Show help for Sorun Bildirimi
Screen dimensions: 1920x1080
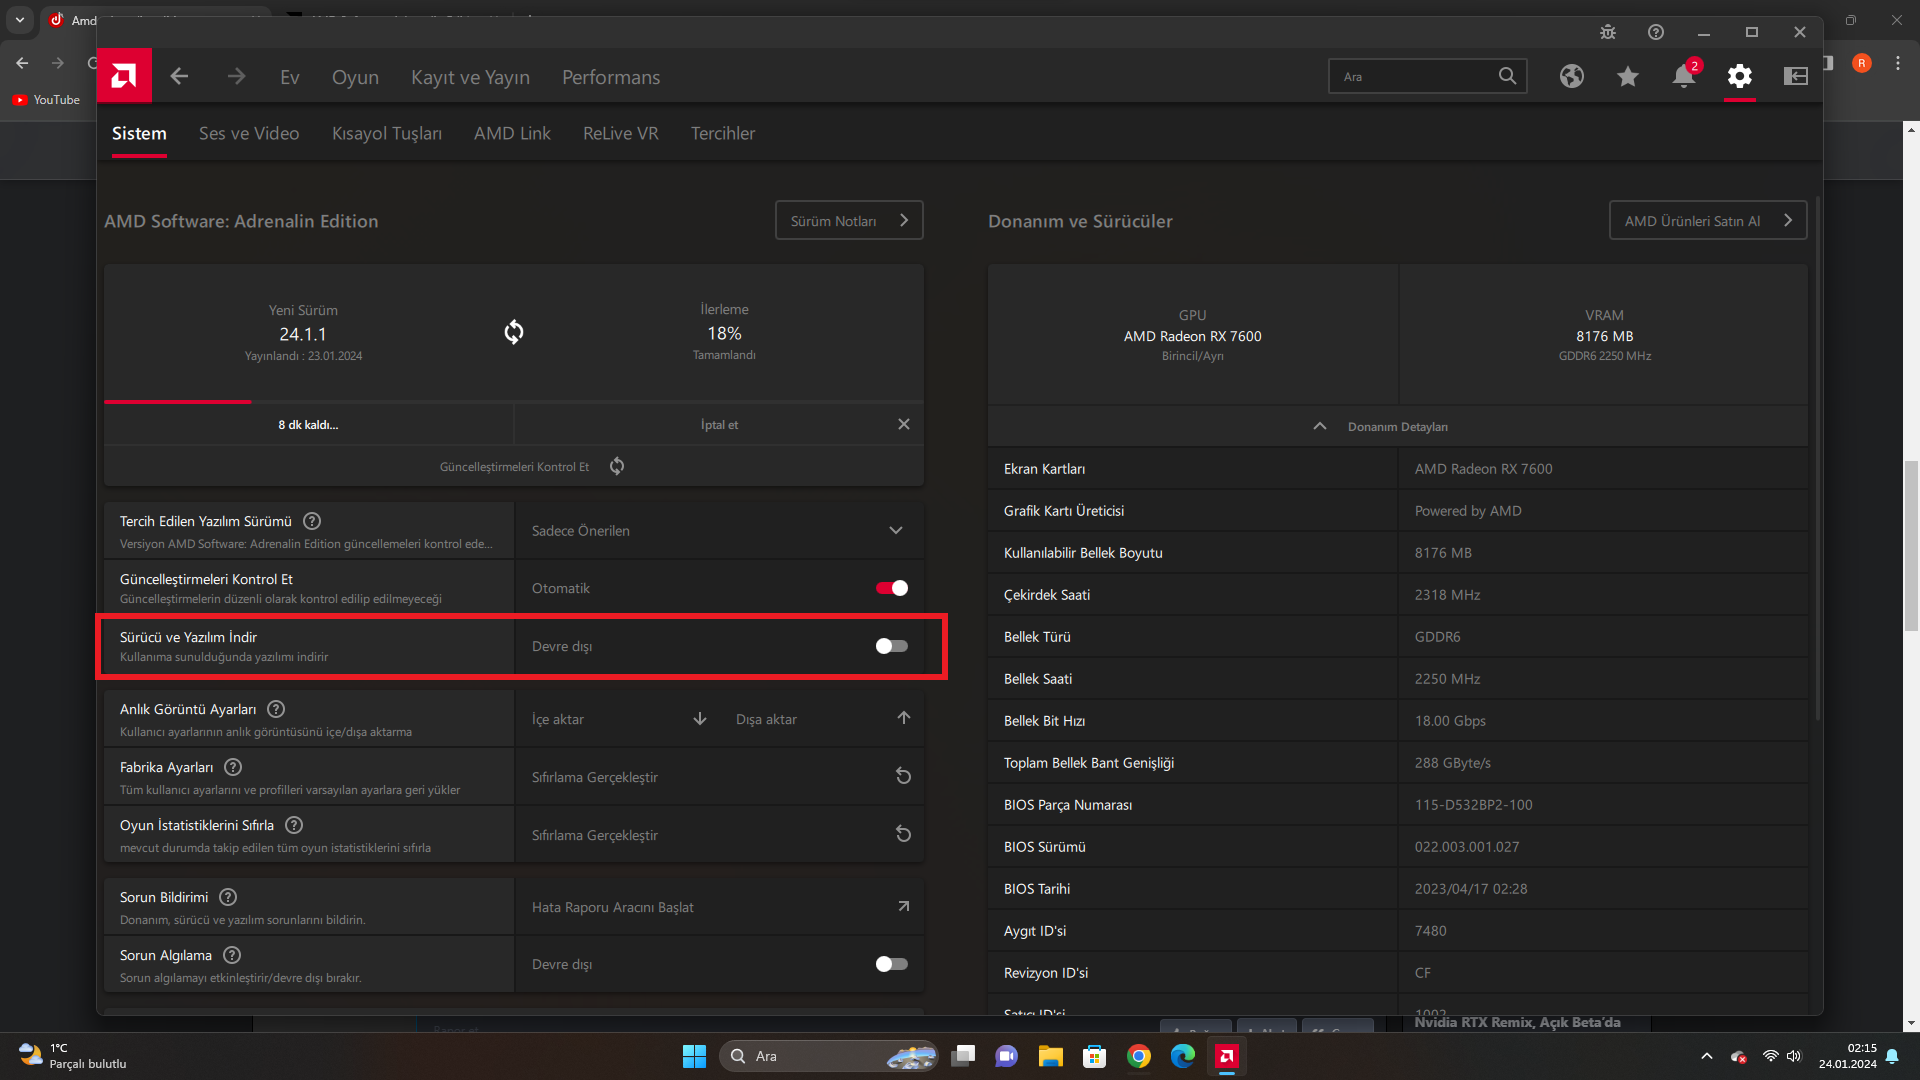click(x=228, y=897)
